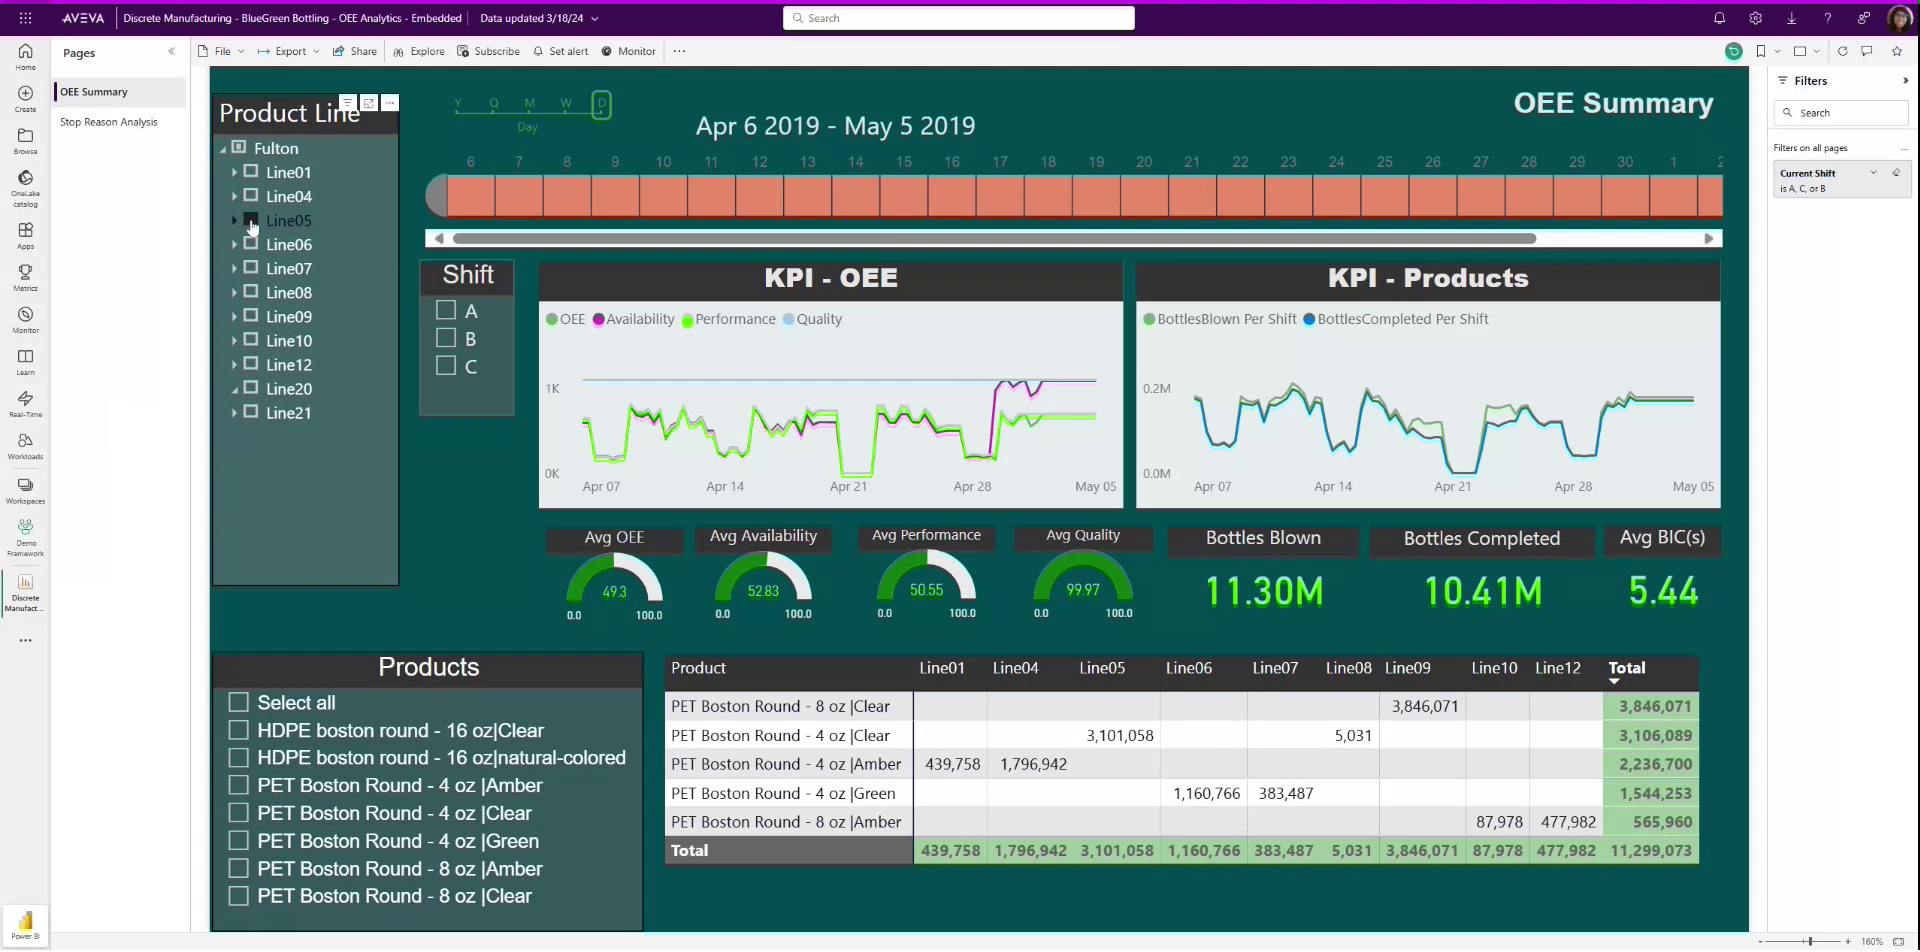Image resolution: width=1920 pixels, height=952 pixels.
Task: Expand the Current Shift filter card
Action: [1873, 172]
